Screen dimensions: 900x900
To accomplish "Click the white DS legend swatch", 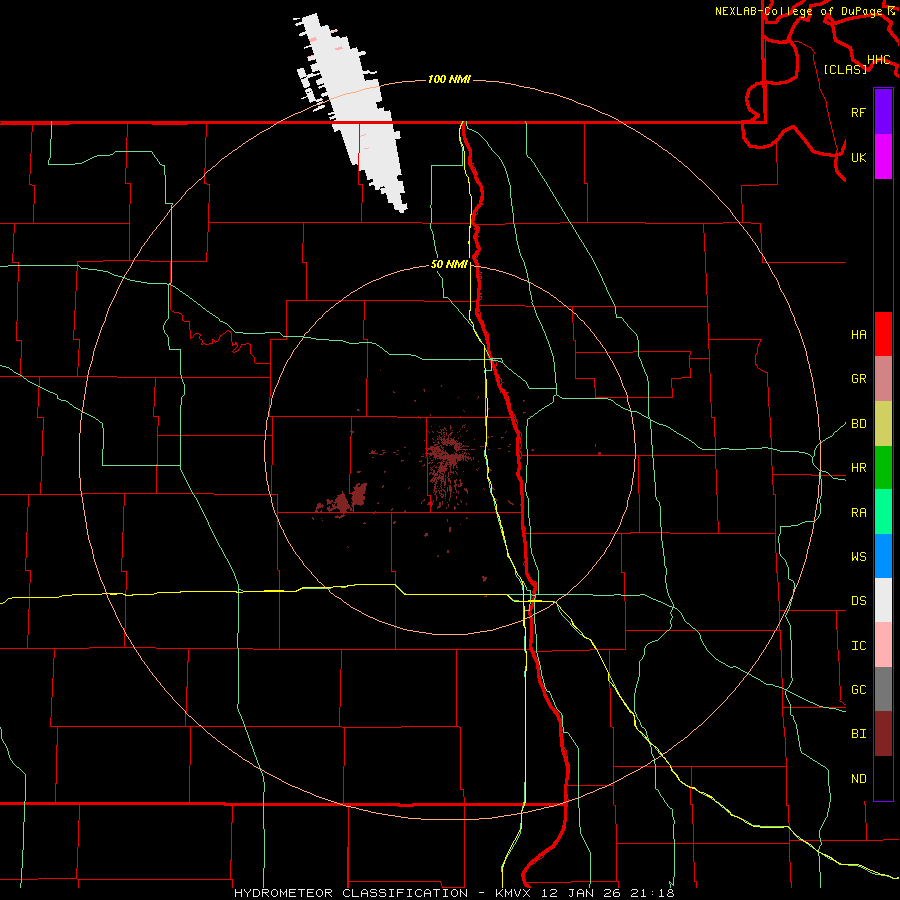I will pyautogui.click(x=883, y=600).
